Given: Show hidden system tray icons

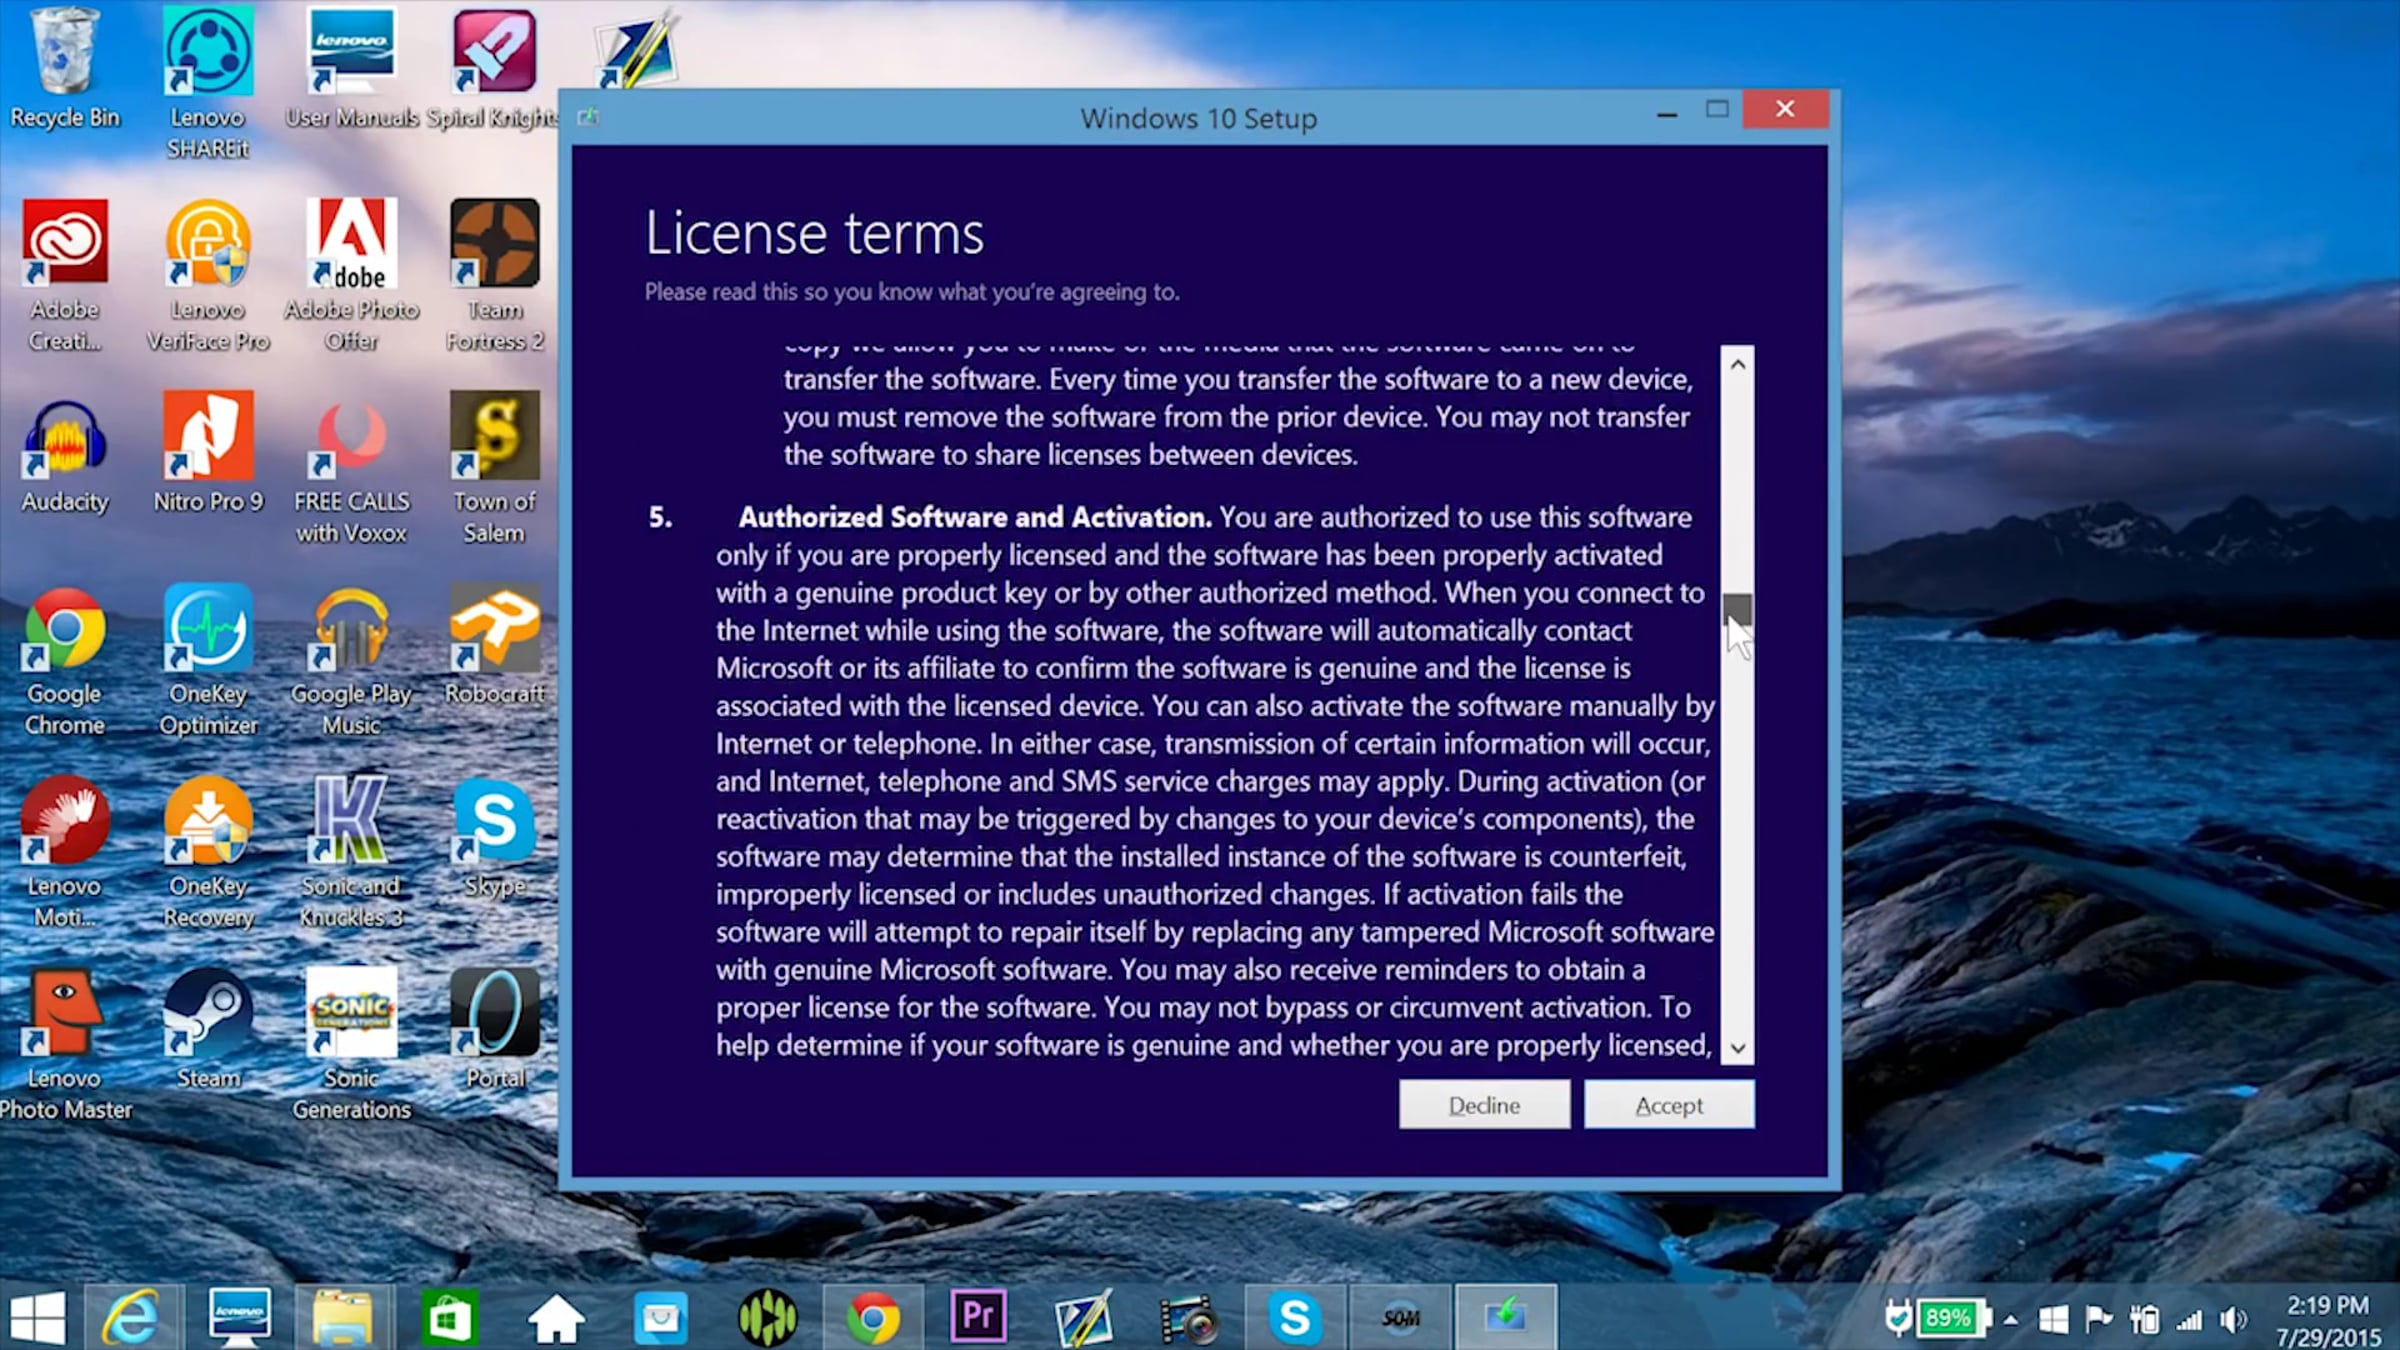Looking at the screenshot, I should tap(2011, 1320).
